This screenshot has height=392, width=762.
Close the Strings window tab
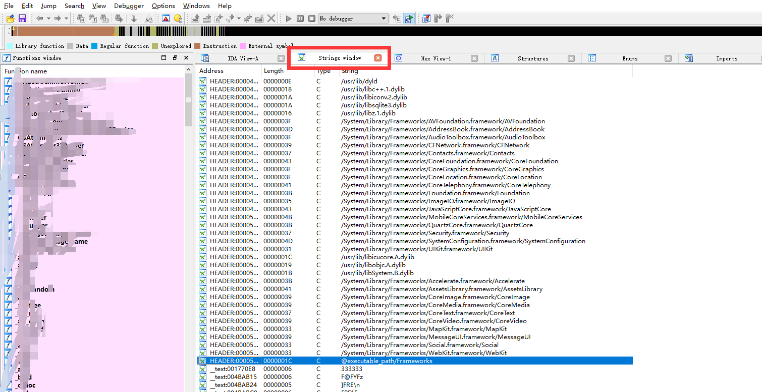tap(378, 58)
